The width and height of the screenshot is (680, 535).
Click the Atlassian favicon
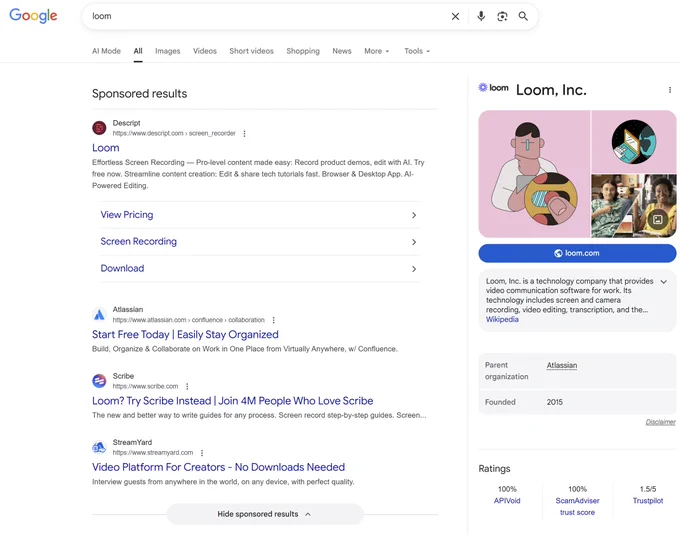99,314
